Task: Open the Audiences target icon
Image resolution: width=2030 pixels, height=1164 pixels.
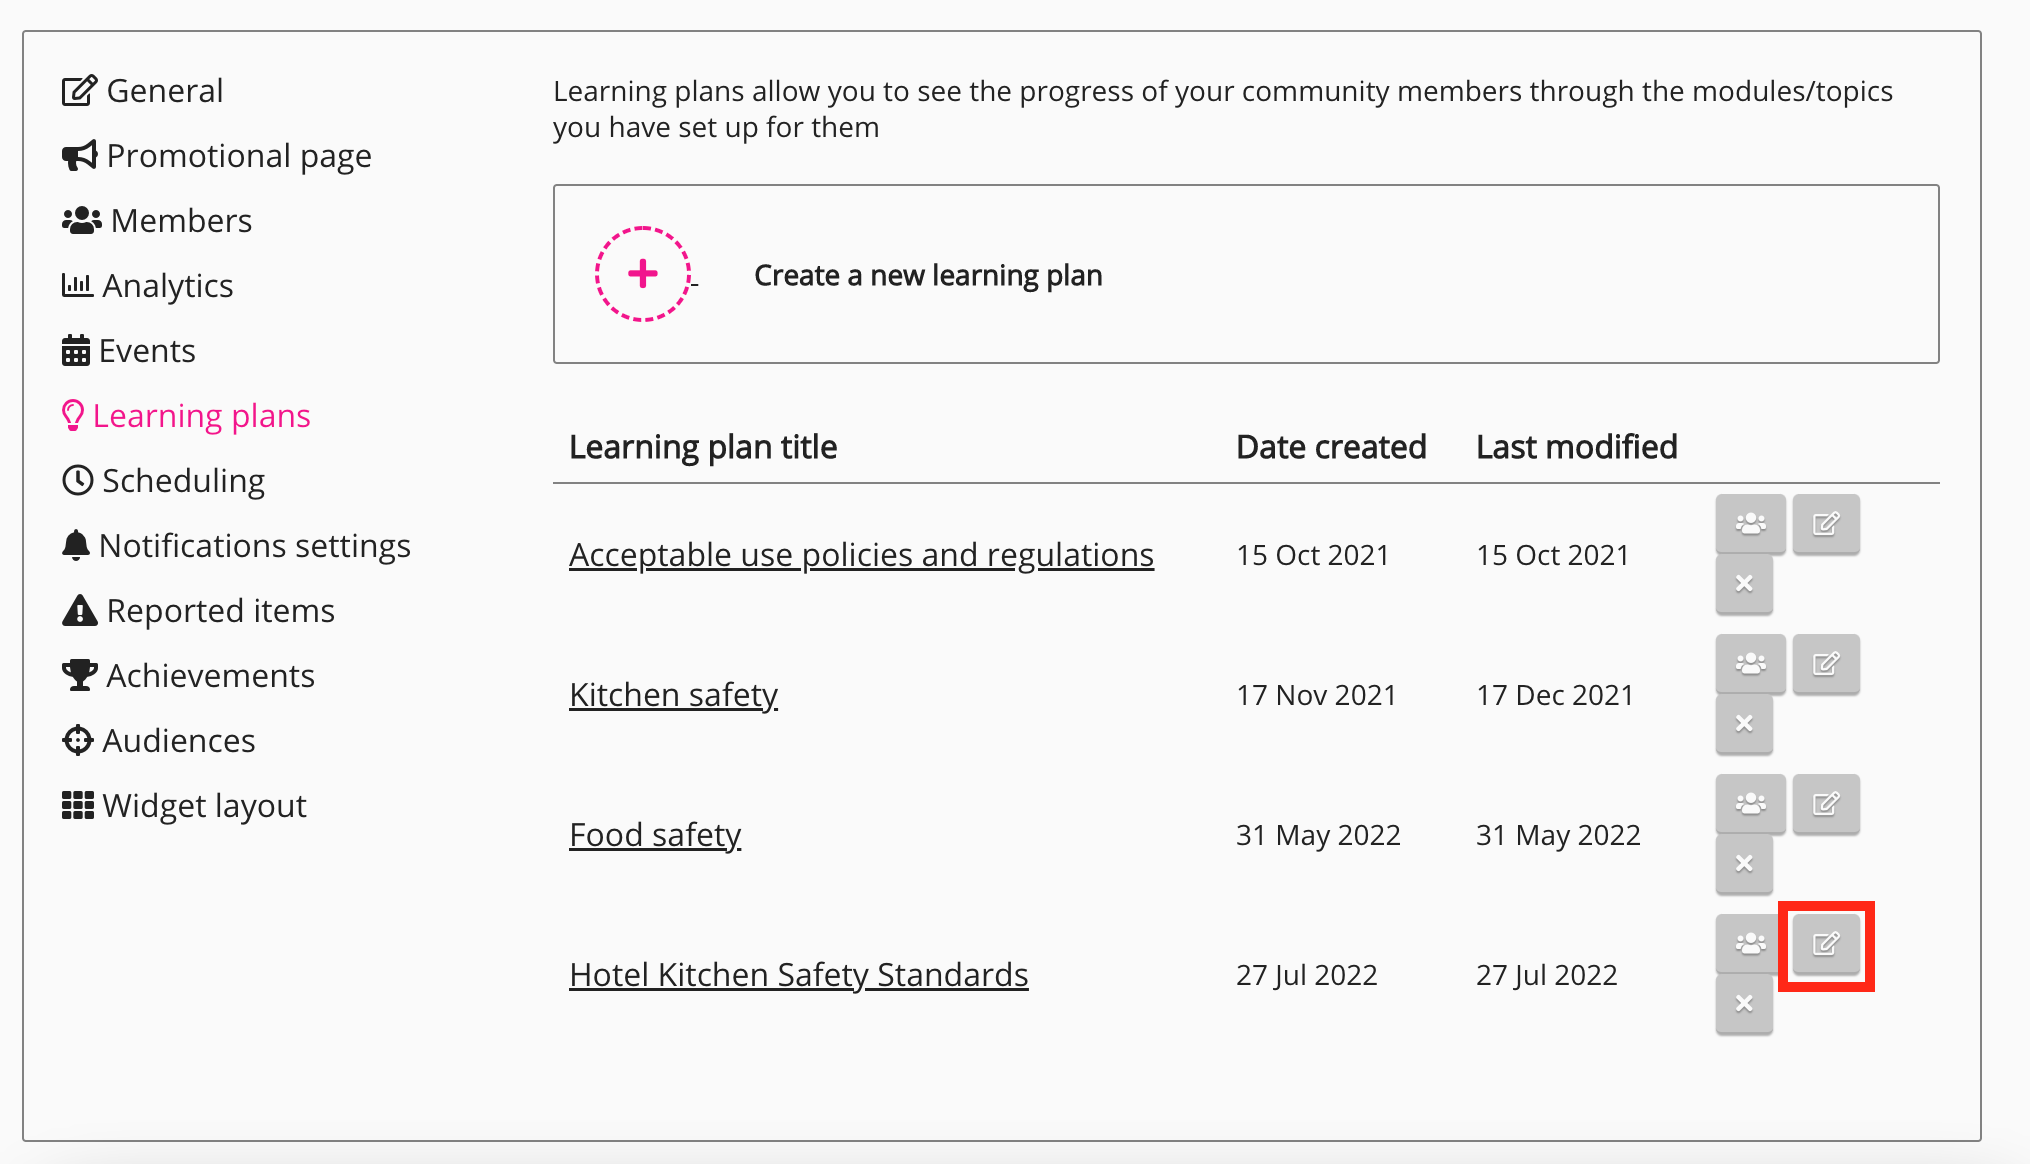Action: click(x=77, y=740)
